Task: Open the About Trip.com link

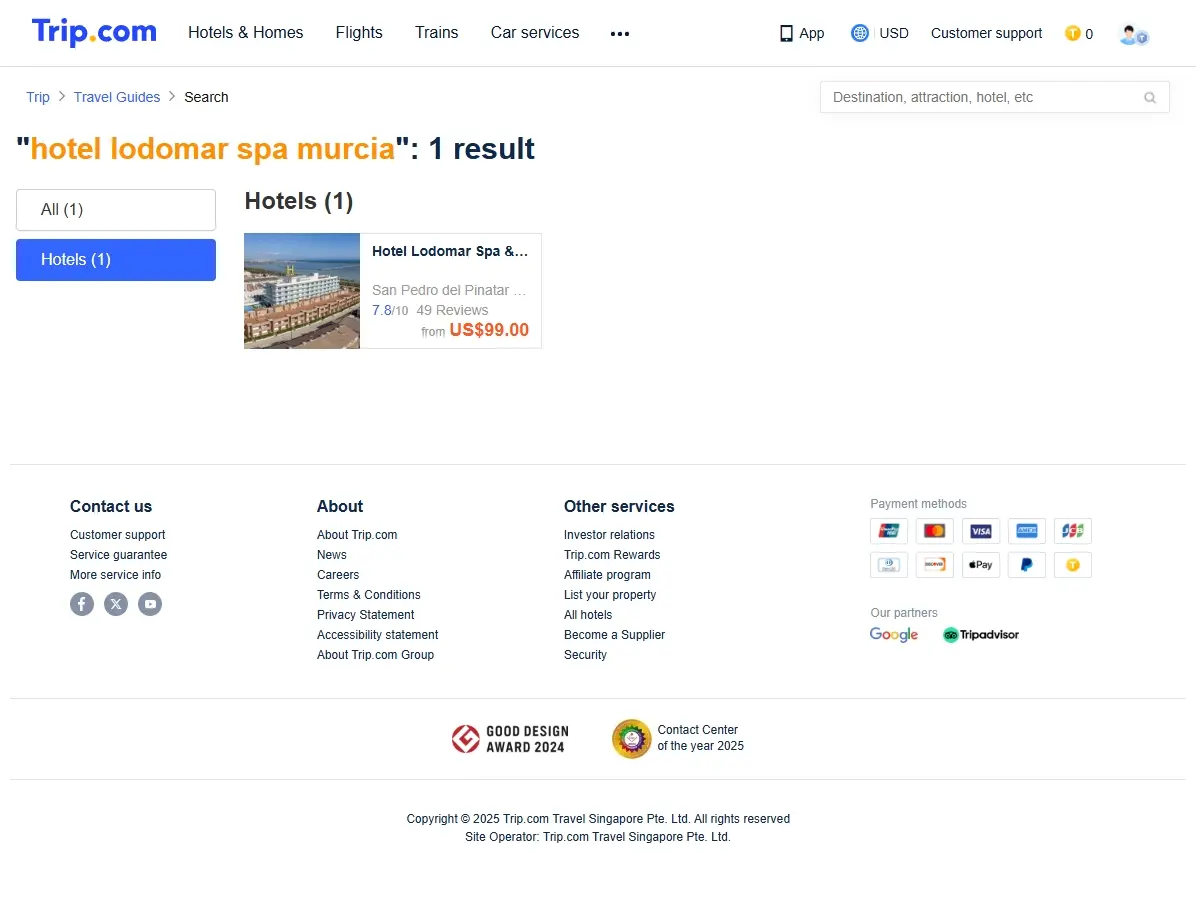Action: coord(357,535)
